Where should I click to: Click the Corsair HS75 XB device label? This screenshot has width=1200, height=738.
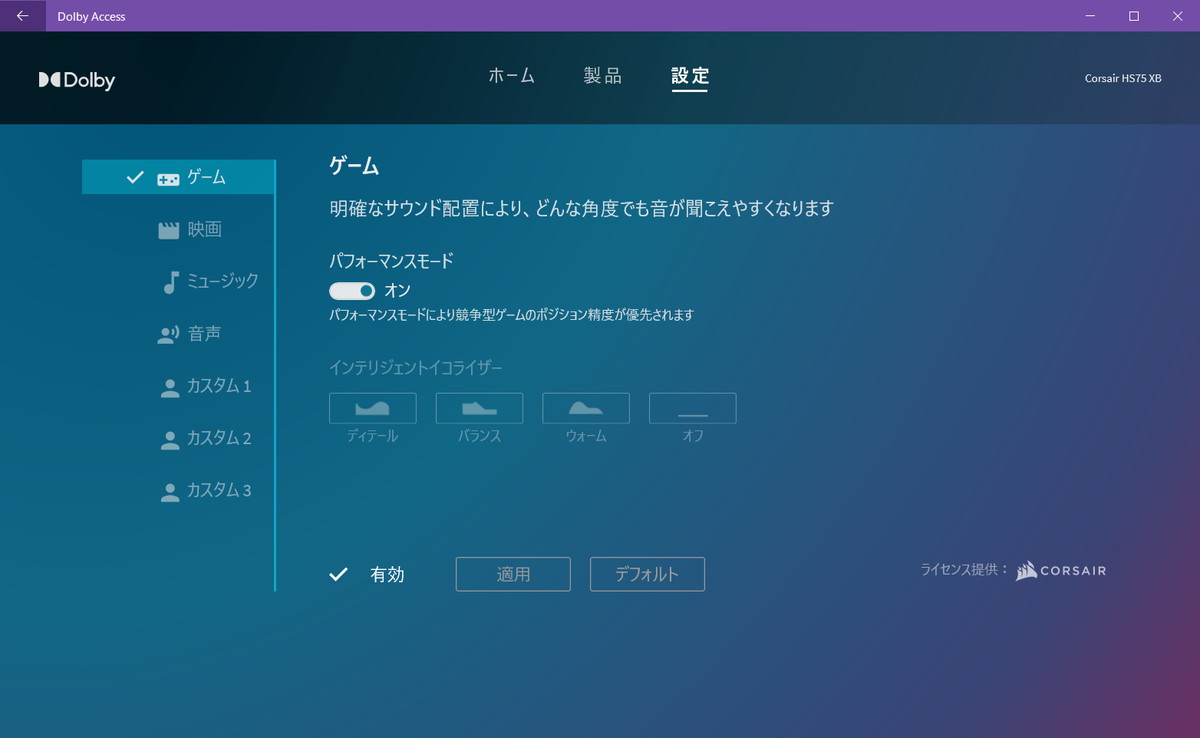tap(1123, 78)
